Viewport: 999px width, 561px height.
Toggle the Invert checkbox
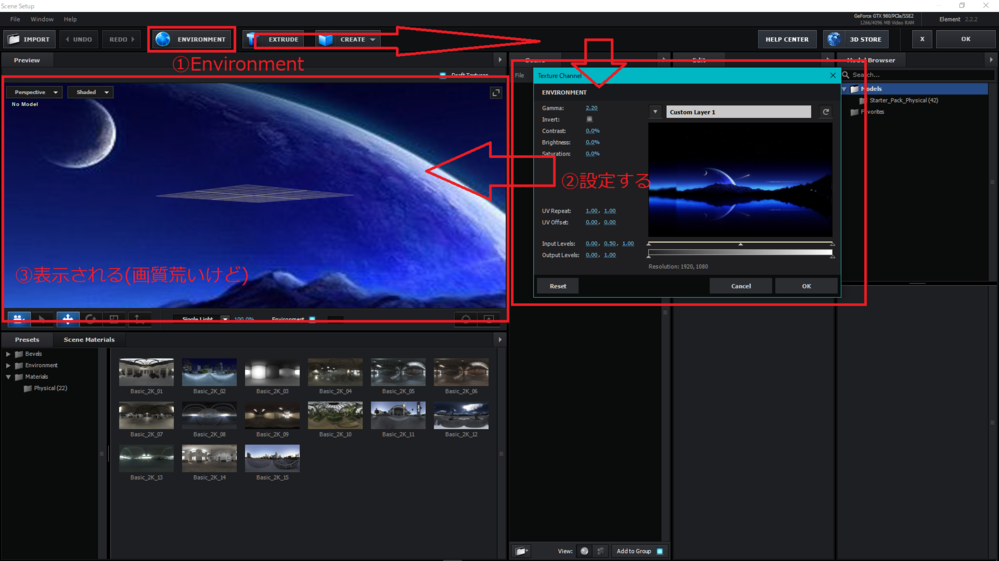589,119
